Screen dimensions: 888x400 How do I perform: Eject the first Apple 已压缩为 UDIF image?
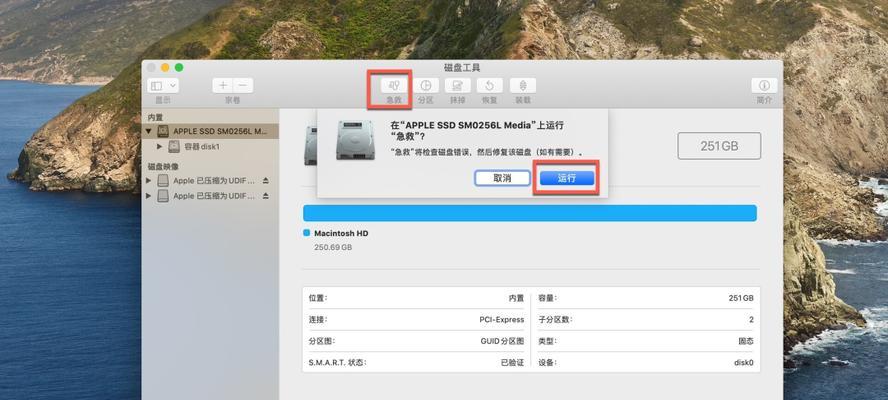coord(266,181)
